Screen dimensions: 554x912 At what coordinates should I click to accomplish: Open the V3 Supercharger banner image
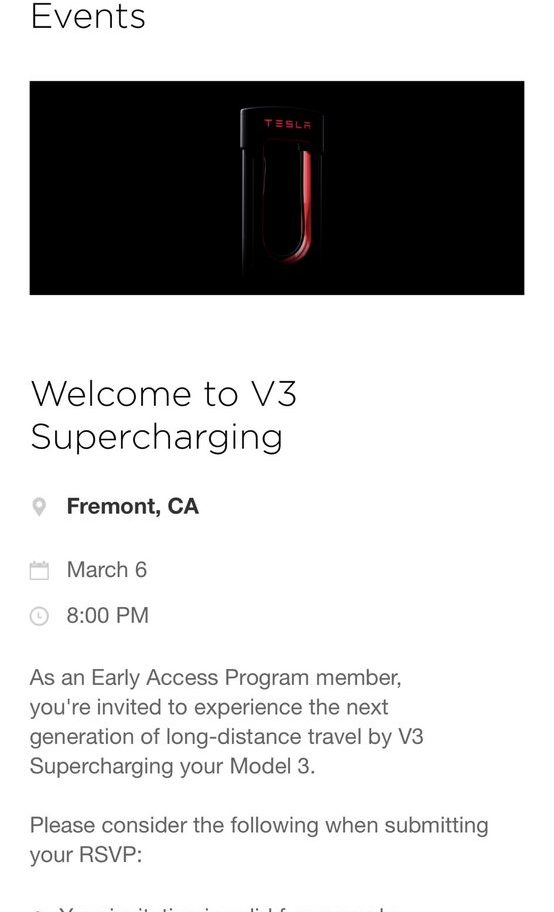277,188
